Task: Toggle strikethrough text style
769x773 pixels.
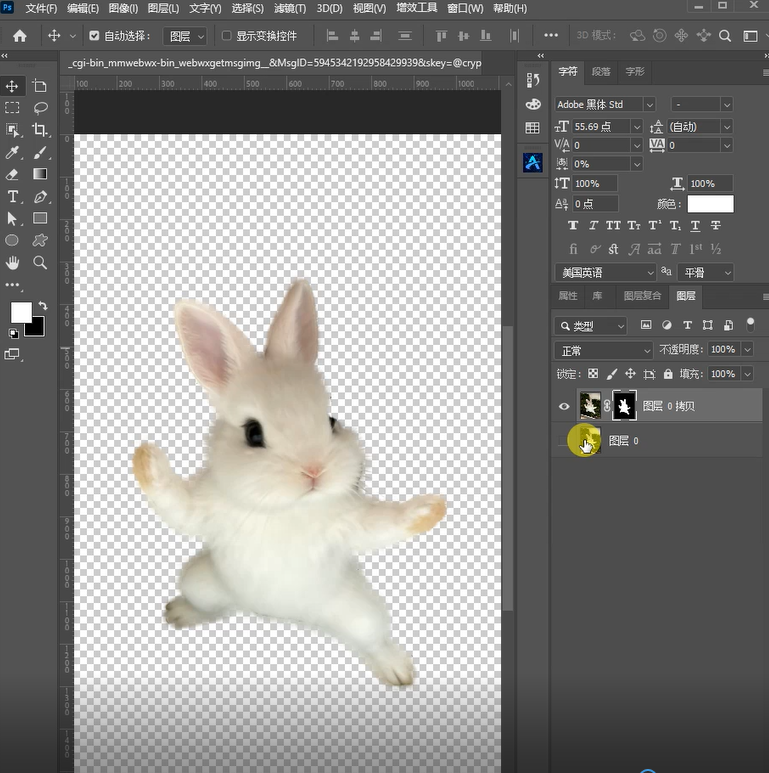Action: (x=716, y=225)
